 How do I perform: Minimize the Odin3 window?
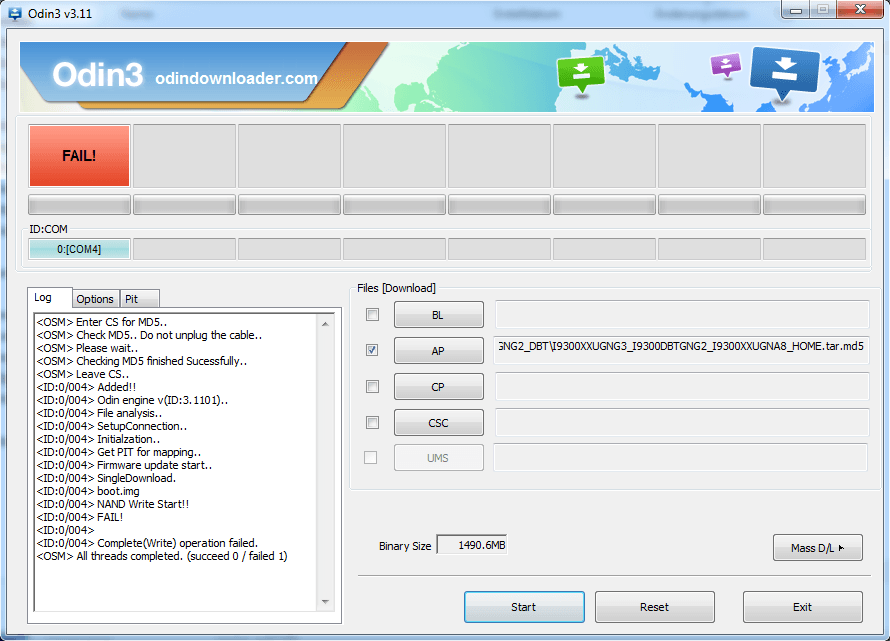pos(796,10)
